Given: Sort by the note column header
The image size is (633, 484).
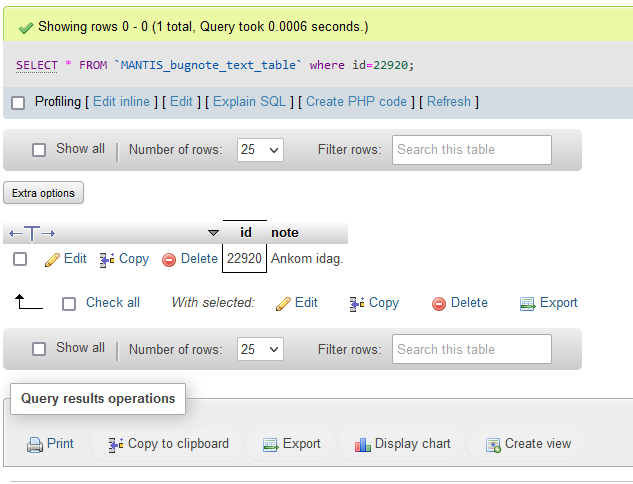Looking at the screenshot, I should (285, 232).
